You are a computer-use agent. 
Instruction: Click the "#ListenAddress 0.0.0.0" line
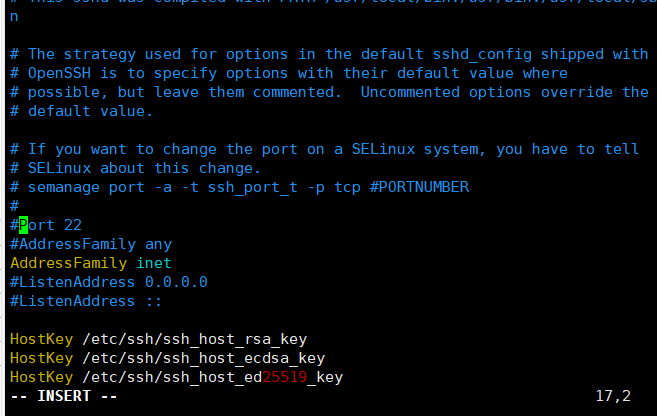(108, 282)
